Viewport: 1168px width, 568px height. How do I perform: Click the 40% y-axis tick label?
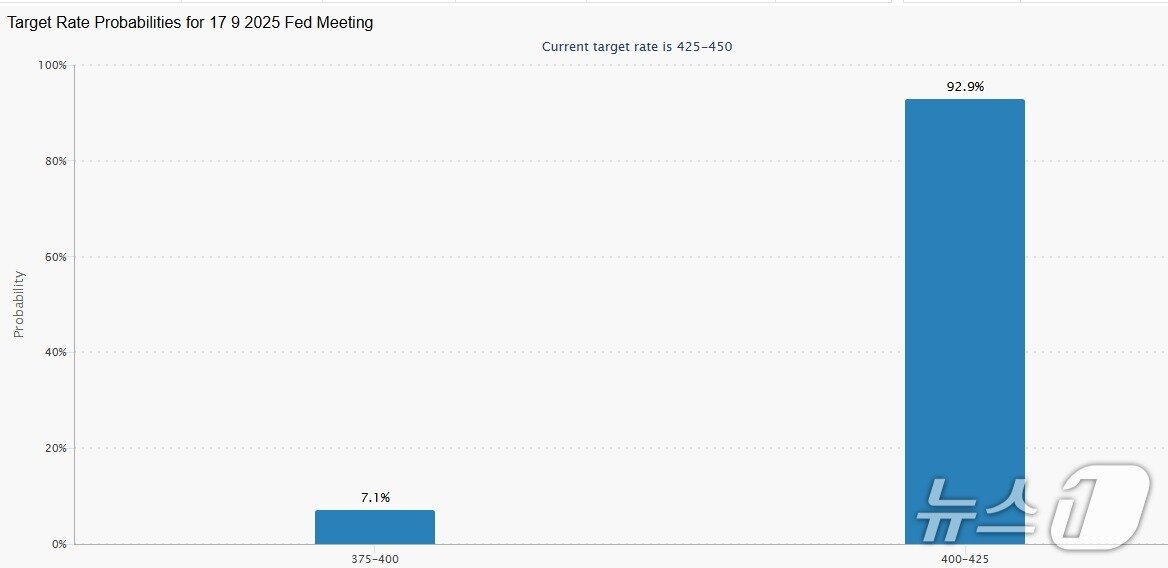[x=55, y=352]
